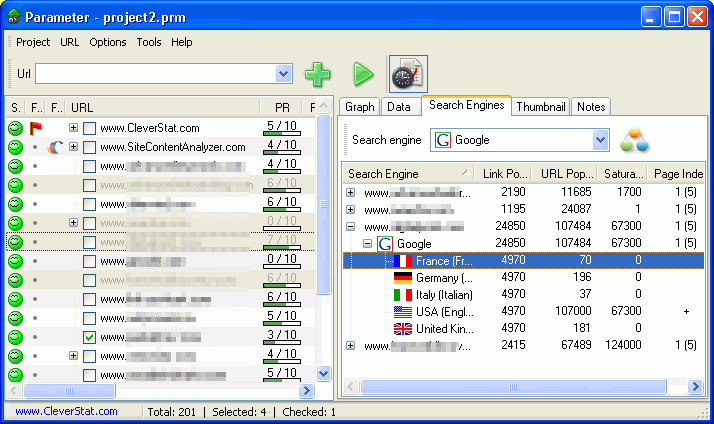This screenshot has width=714, height=424.
Task: Click the green smiley on the 3 / 10 row
Action: (x=15, y=337)
